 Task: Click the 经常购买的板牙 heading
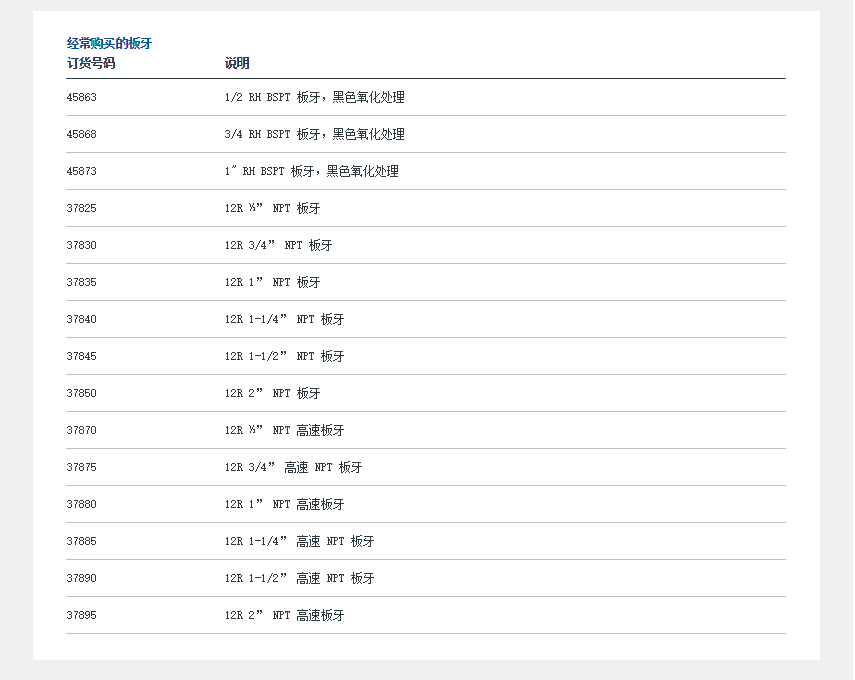[109, 44]
